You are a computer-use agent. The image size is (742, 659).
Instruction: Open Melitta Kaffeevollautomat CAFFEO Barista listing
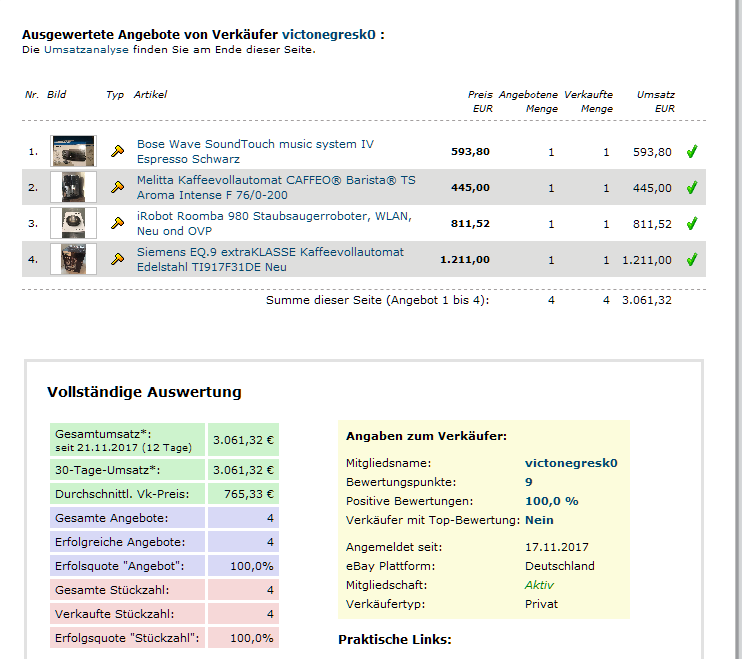(x=276, y=187)
